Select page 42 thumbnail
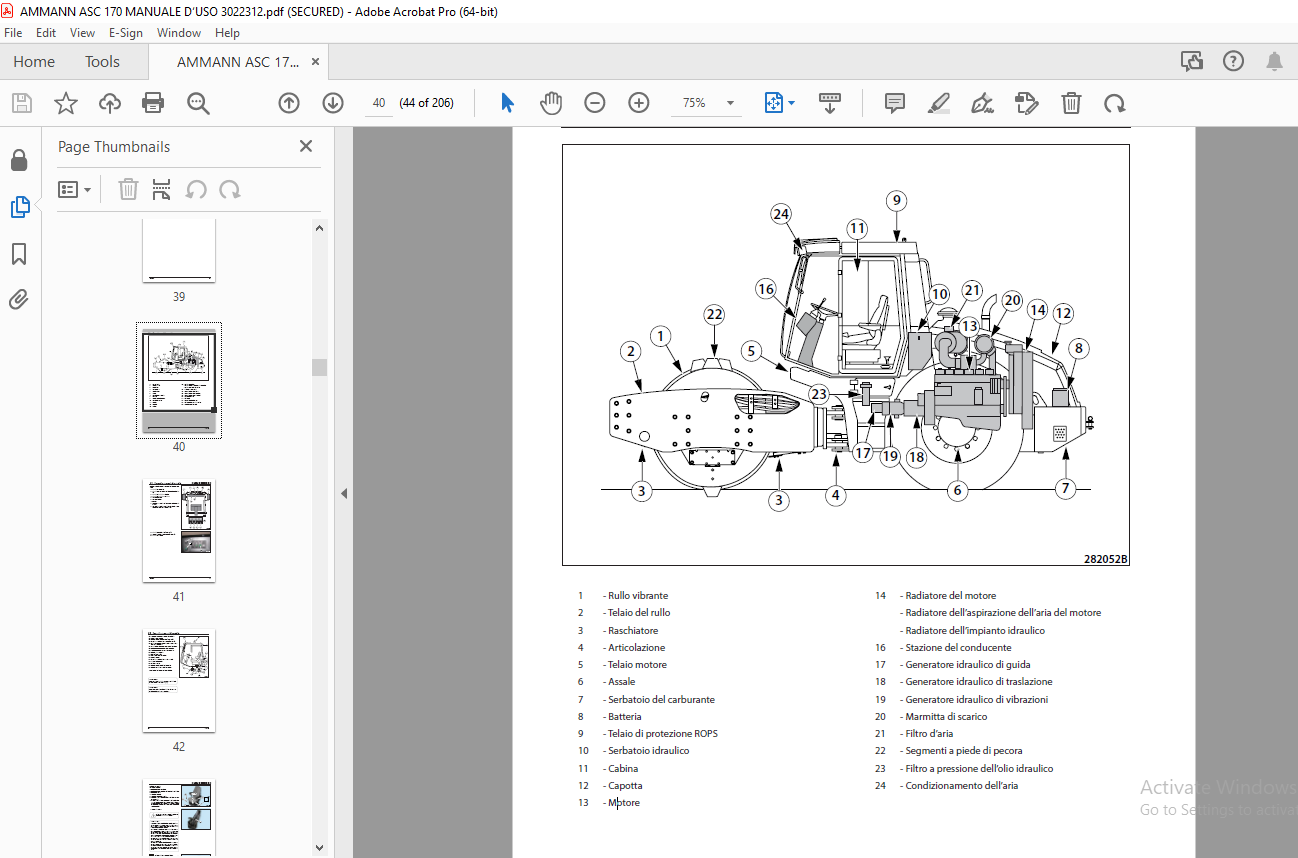Image resolution: width=1298 pixels, height=858 pixels. tap(179, 680)
